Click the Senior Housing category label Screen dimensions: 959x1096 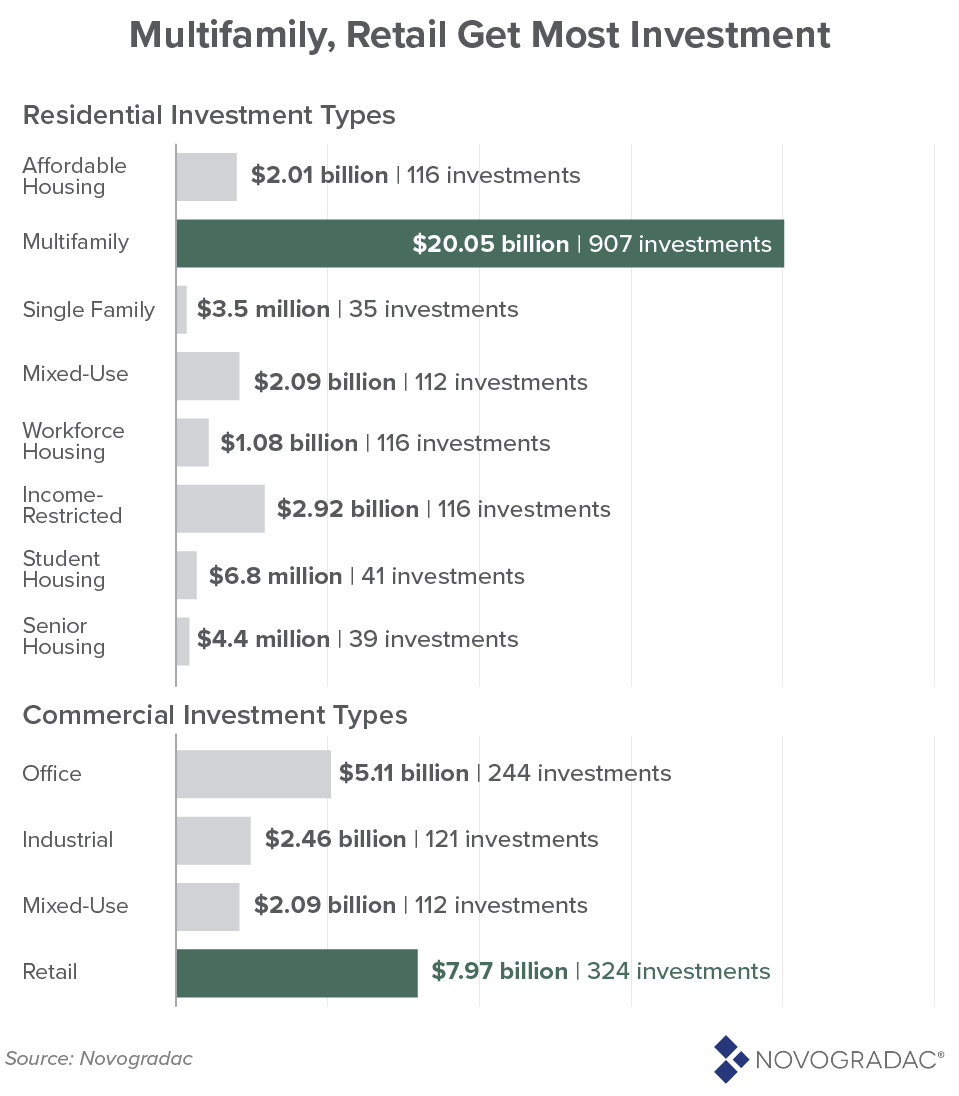[64, 636]
